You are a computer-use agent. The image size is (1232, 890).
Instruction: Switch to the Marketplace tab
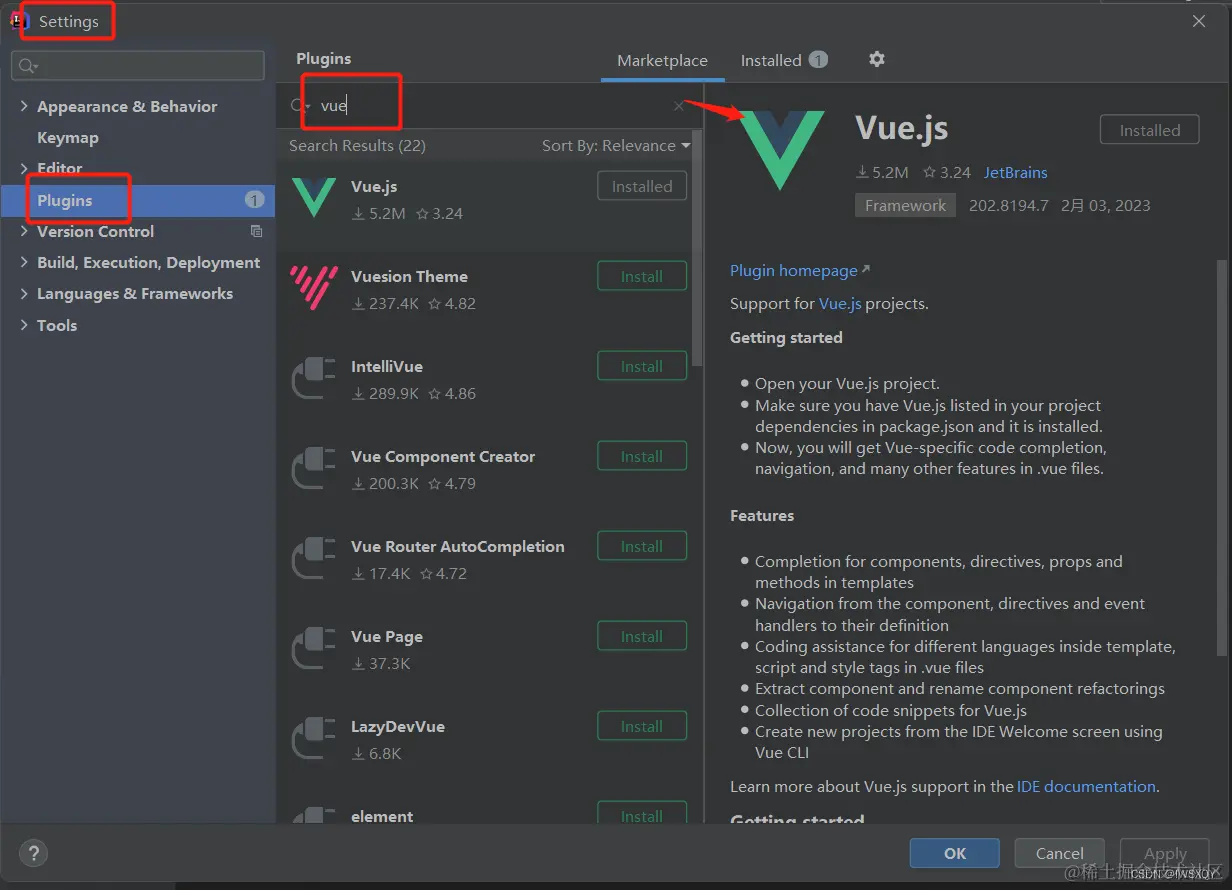[662, 61]
